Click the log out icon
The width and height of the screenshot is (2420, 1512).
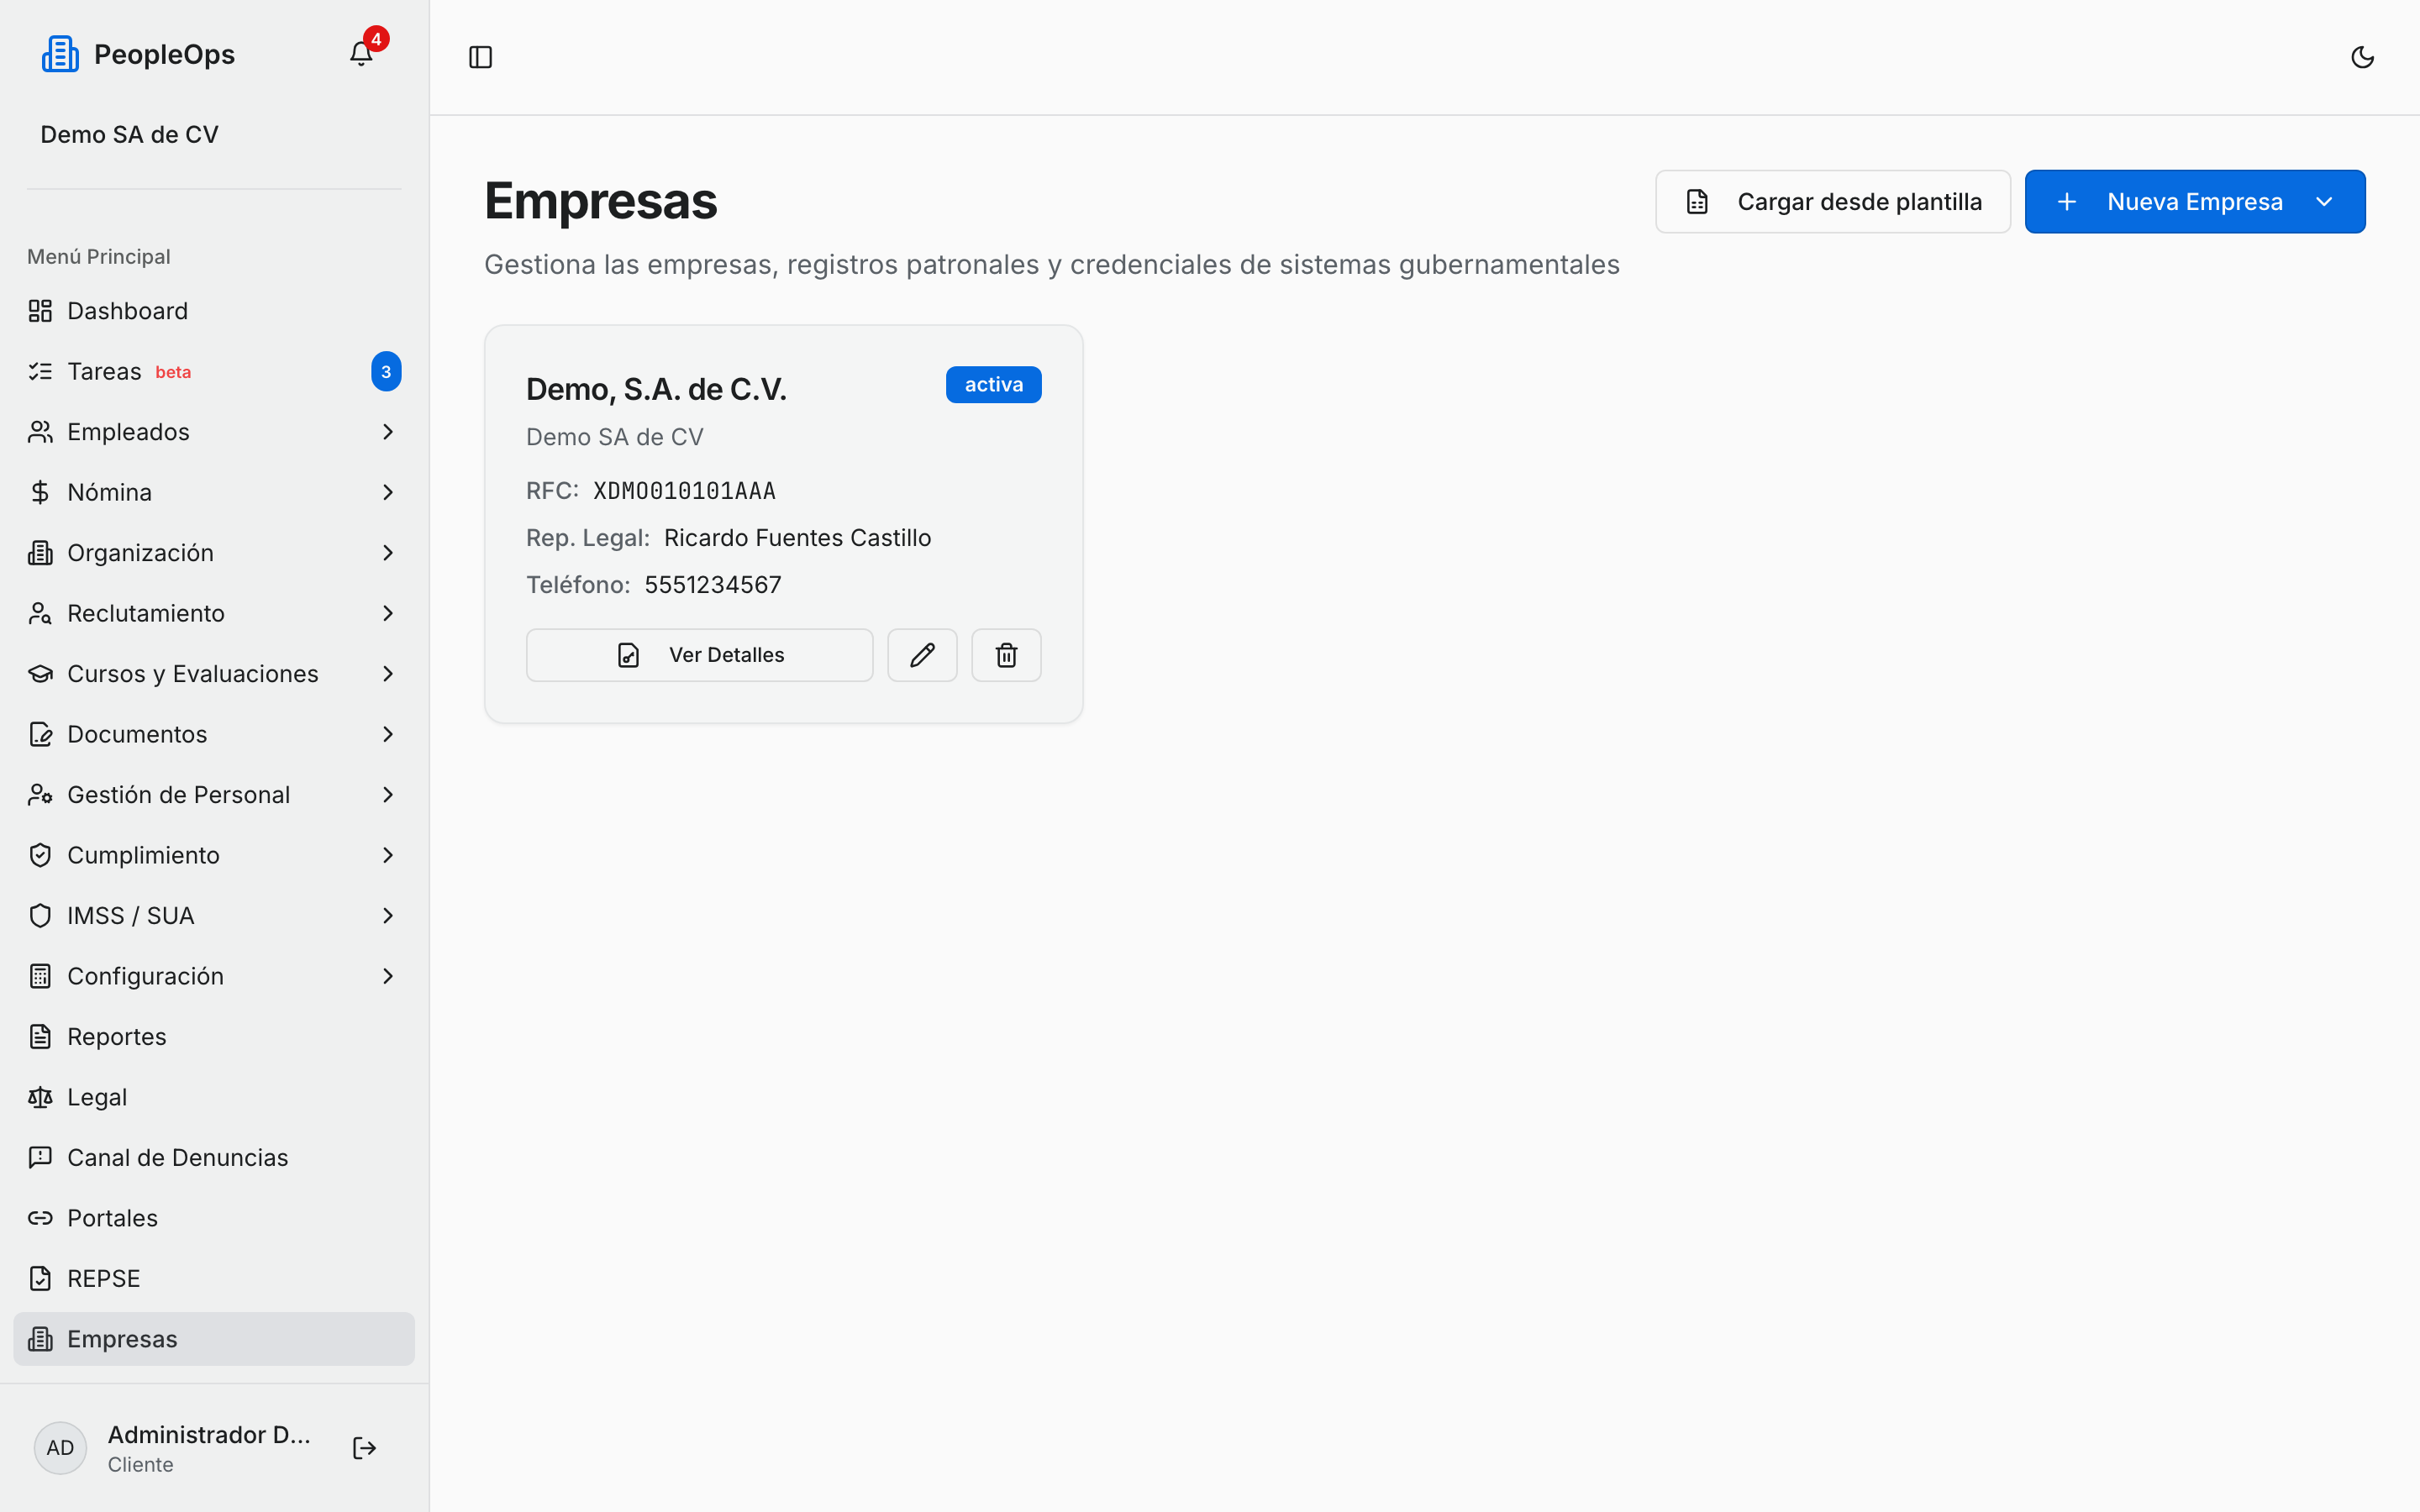pos(364,1448)
